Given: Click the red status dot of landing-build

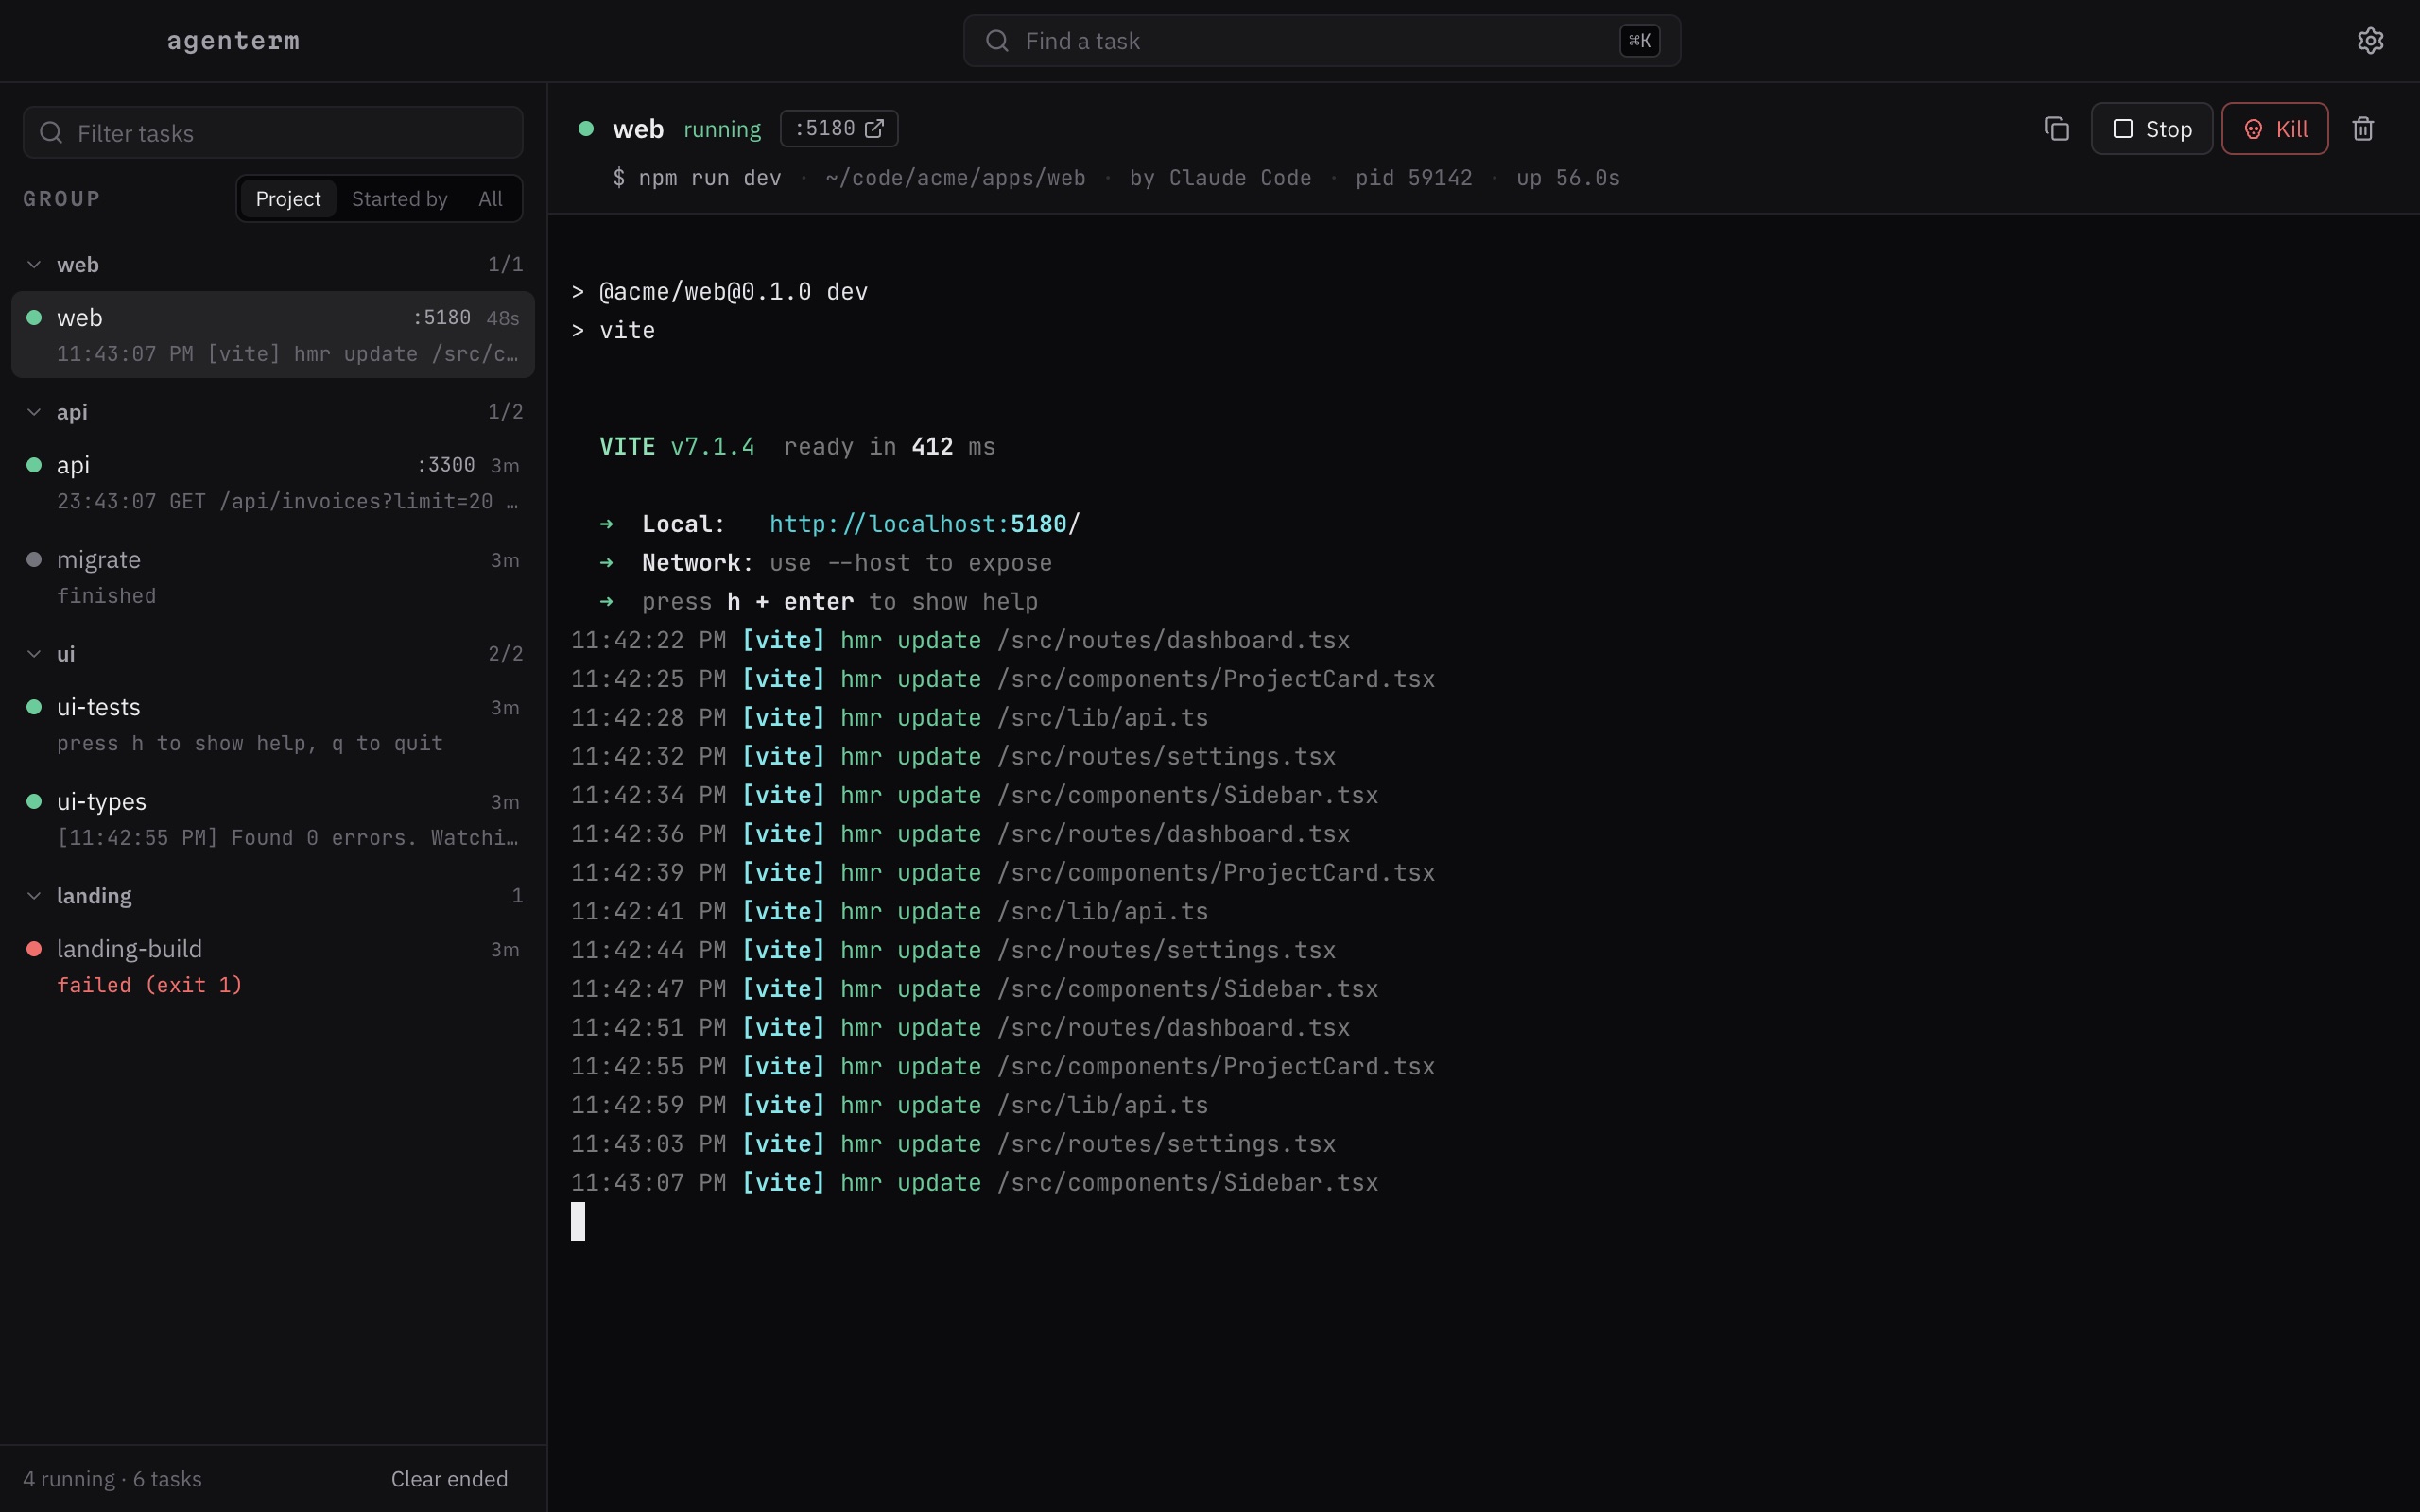Looking at the screenshot, I should click(x=34, y=949).
